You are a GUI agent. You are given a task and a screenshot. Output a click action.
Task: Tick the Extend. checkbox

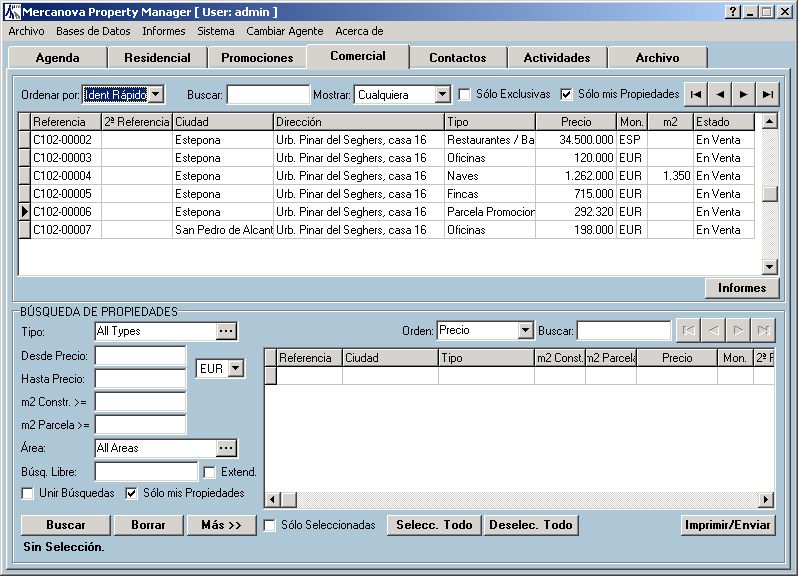point(209,473)
